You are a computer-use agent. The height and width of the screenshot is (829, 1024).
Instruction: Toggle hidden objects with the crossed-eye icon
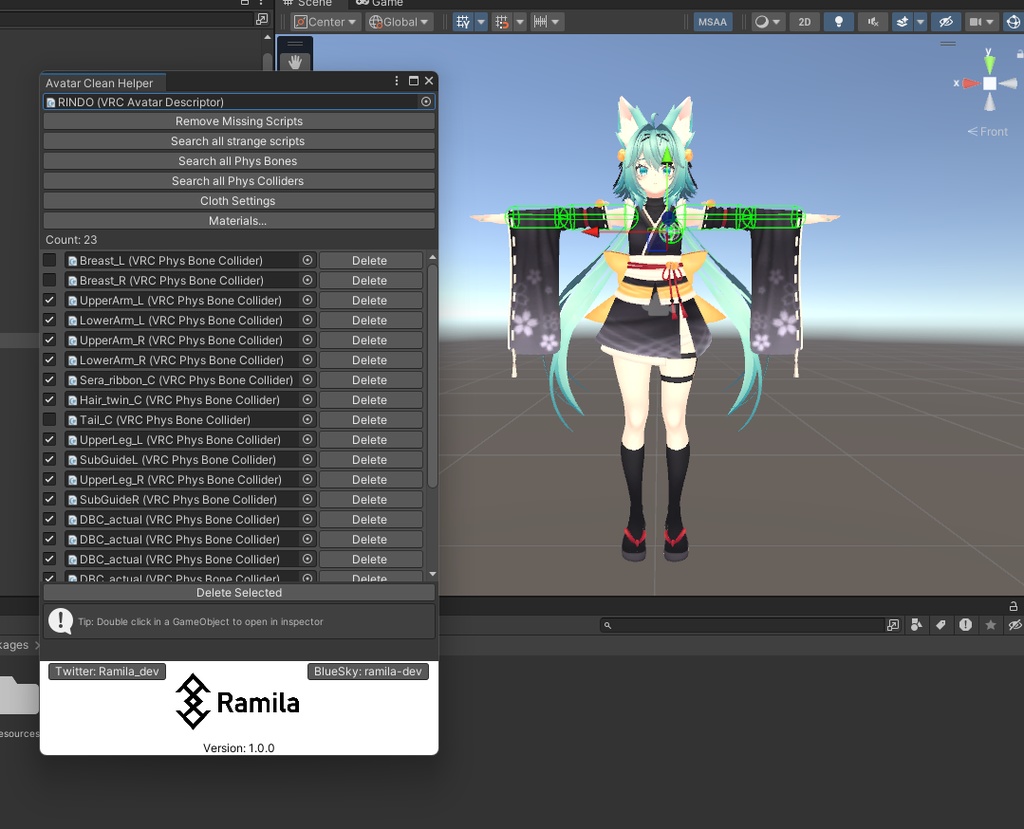pos(946,21)
